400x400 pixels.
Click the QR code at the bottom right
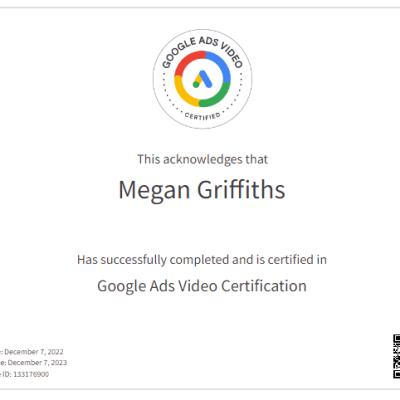pos(396,356)
